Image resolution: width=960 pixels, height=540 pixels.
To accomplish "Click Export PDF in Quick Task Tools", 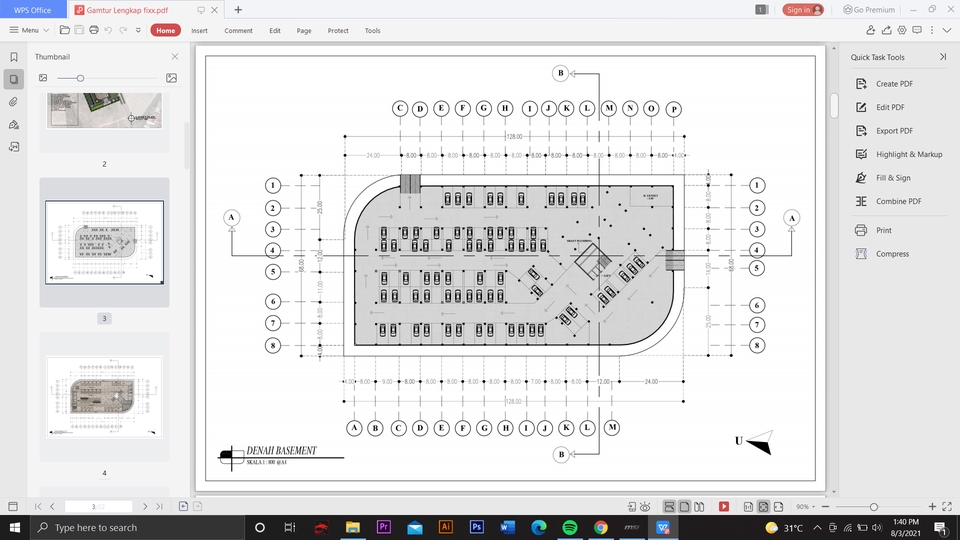I will coord(886,130).
